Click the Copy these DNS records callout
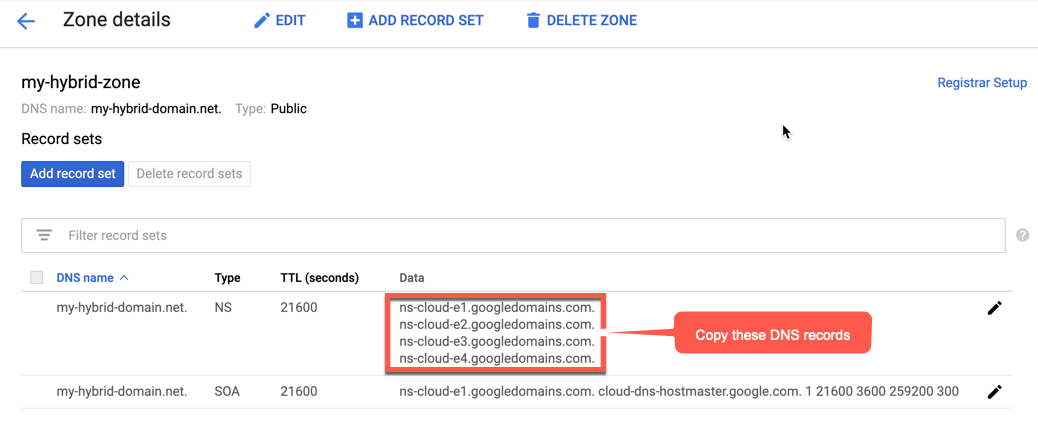This screenshot has width=1038, height=430. click(x=771, y=334)
